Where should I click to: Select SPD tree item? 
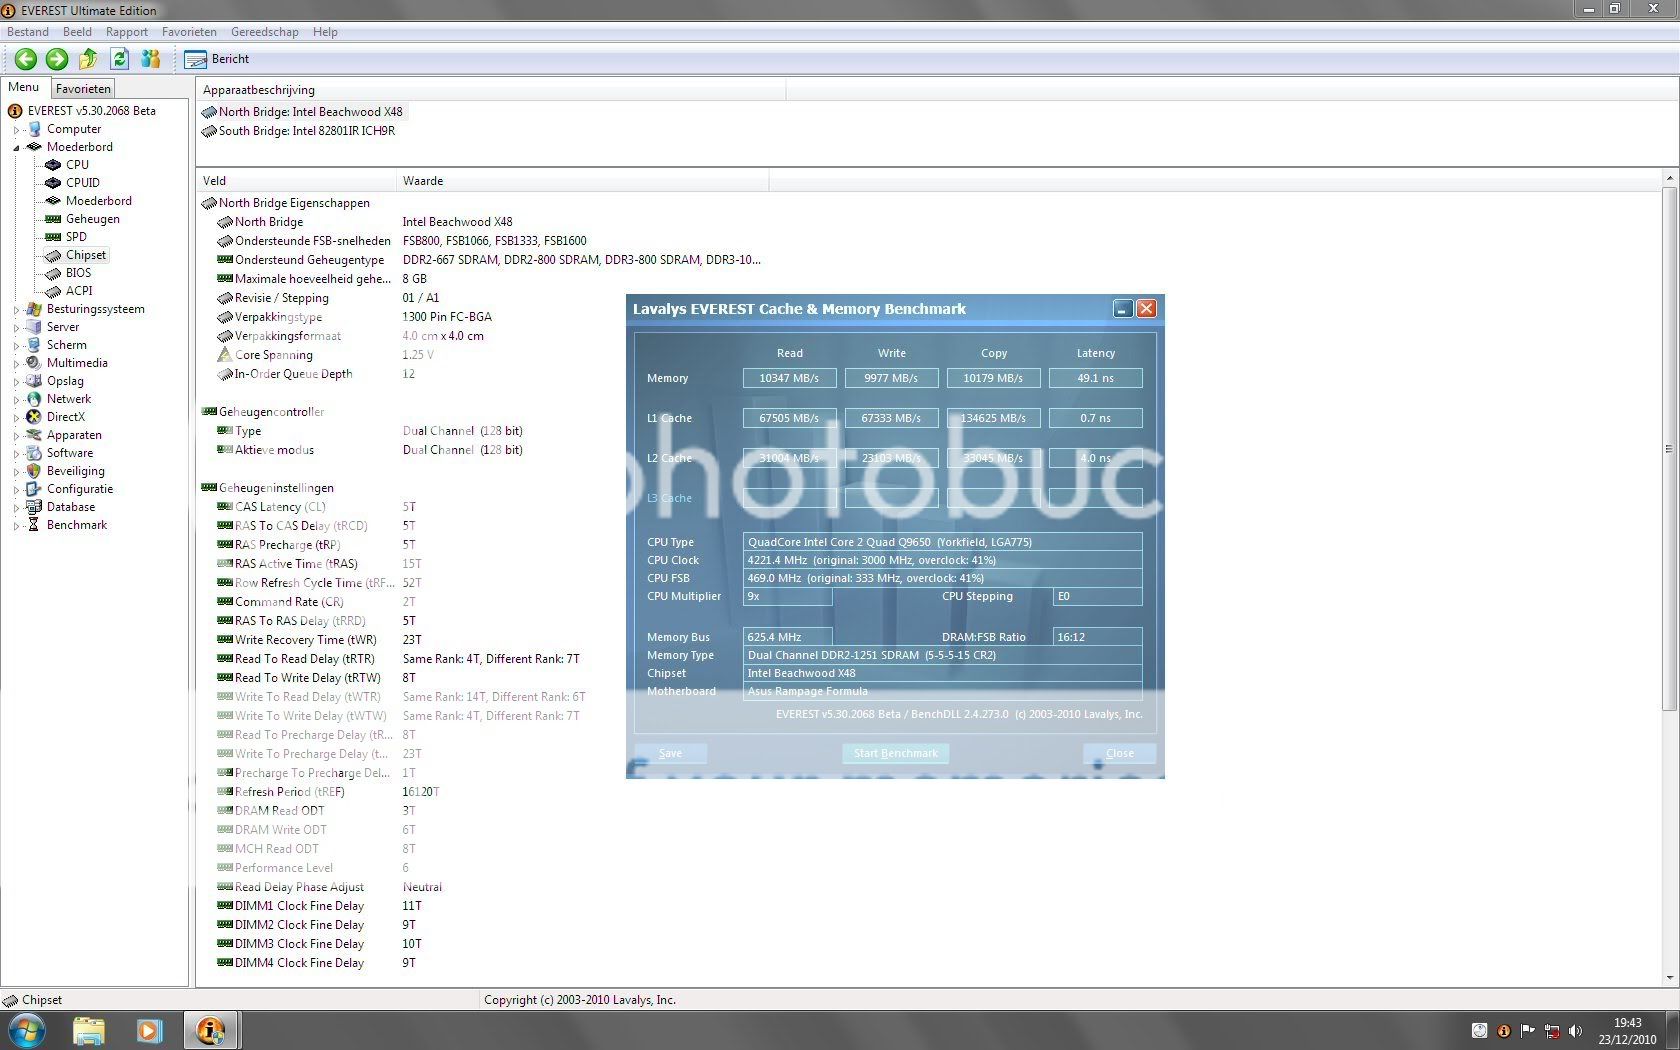[76, 237]
